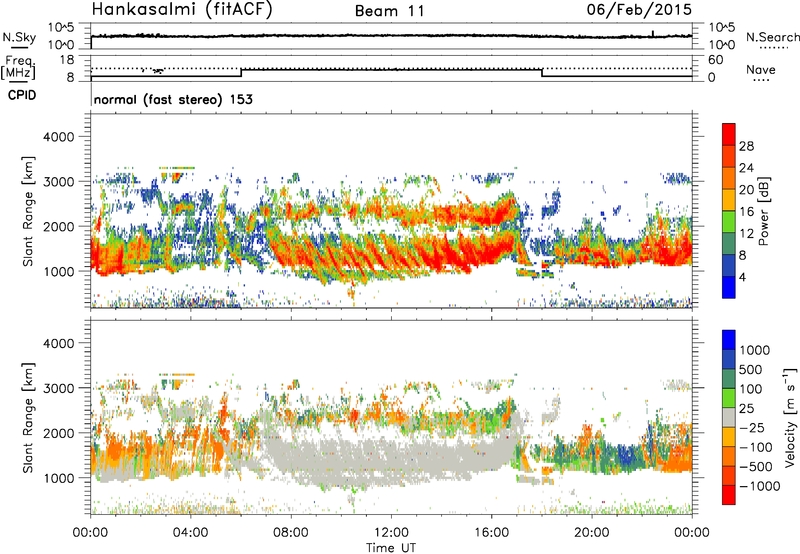Click the red band of the power color bar
Viewport: 800px width, 554px height.
tap(729, 134)
